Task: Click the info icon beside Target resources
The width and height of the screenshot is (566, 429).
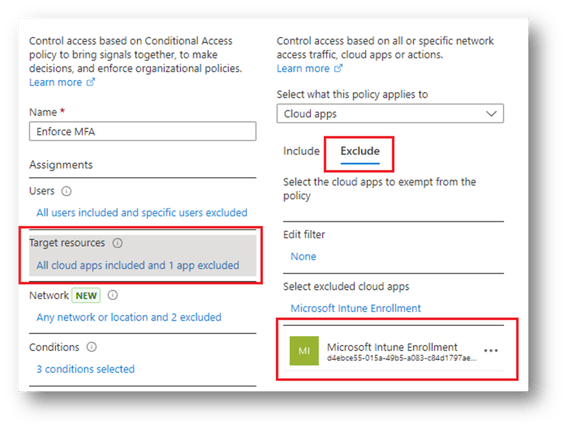Action: point(117,243)
